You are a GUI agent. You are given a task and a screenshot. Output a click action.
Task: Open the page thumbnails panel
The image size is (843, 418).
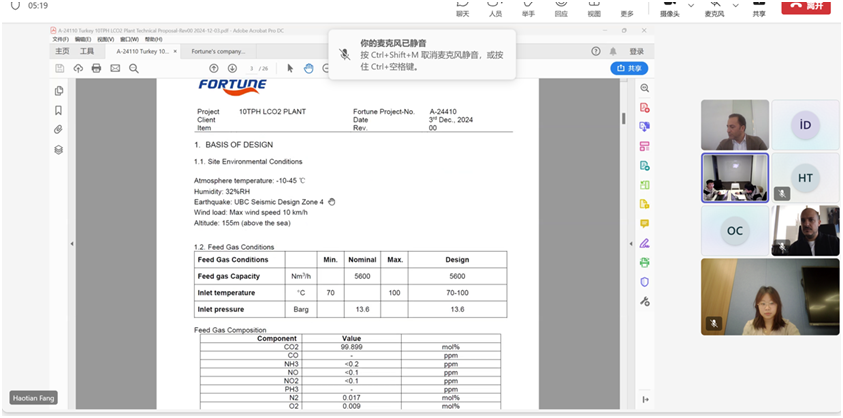pos(59,91)
